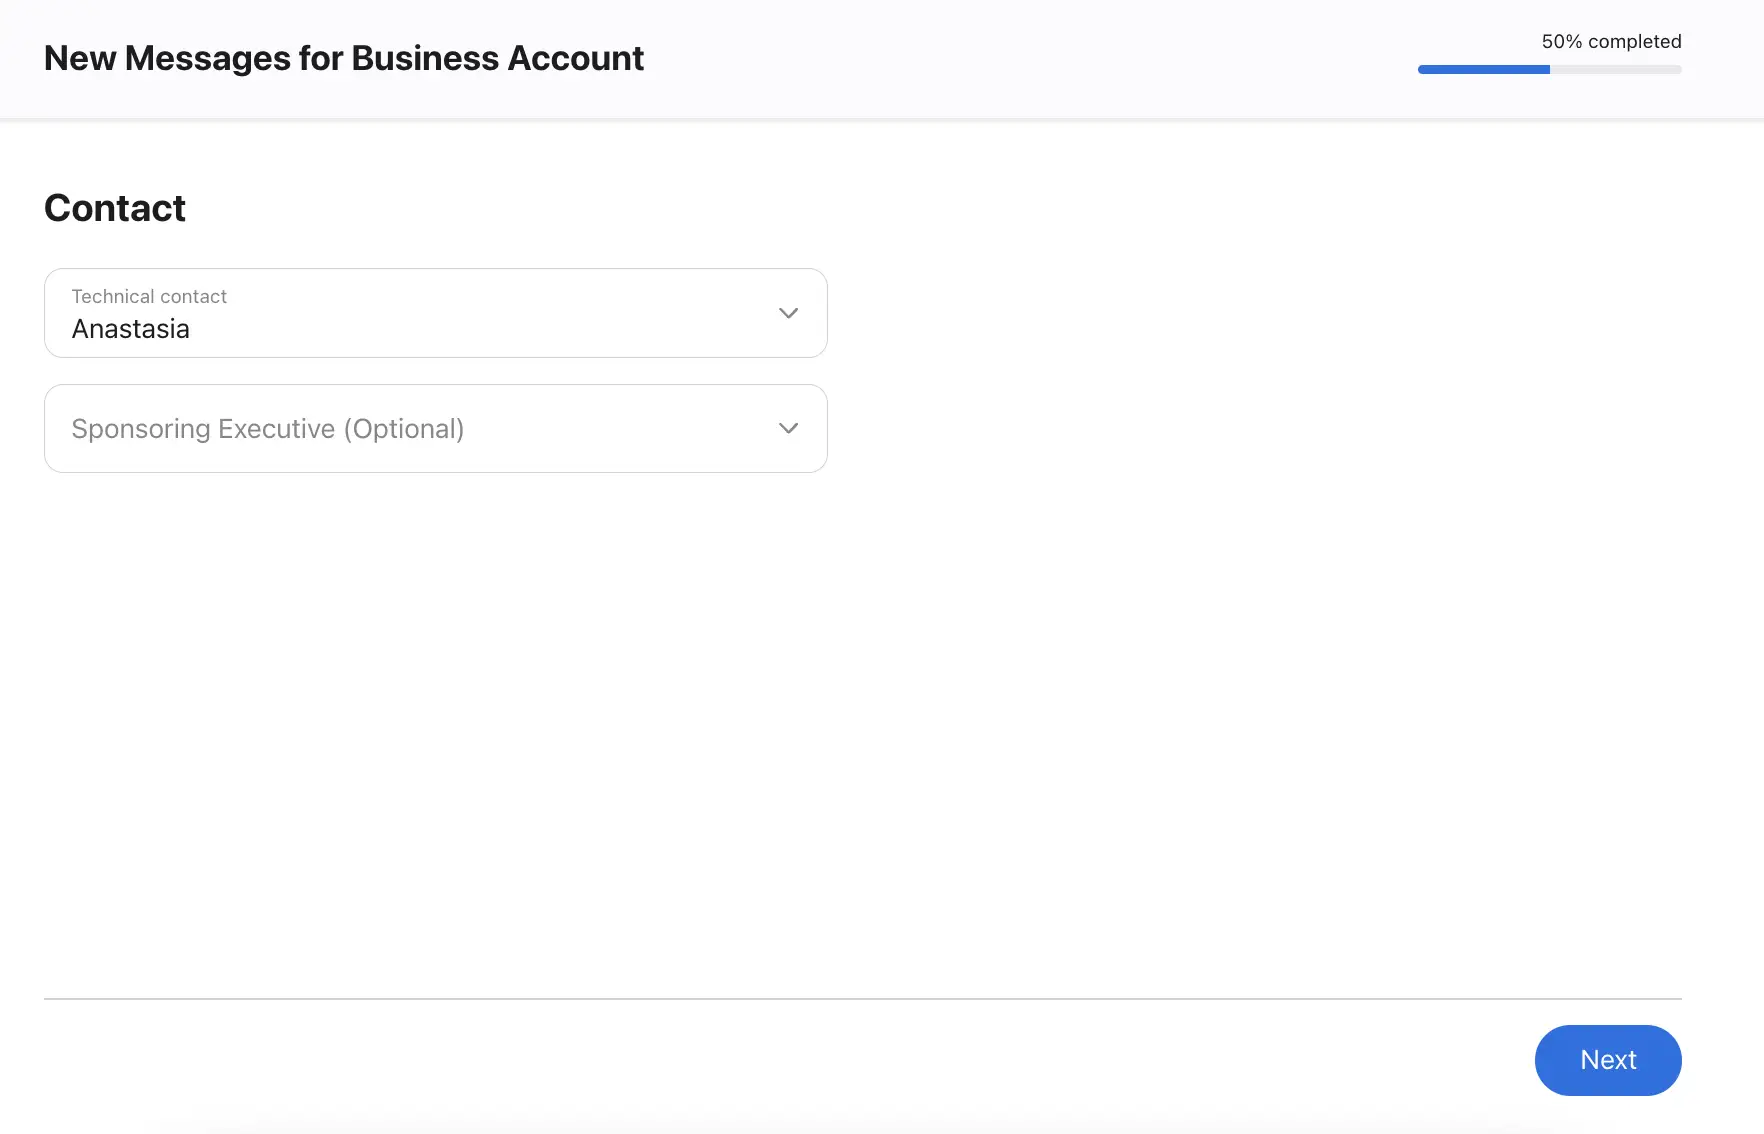Click the Technical contact chevron arrow

(x=788, y=313)
